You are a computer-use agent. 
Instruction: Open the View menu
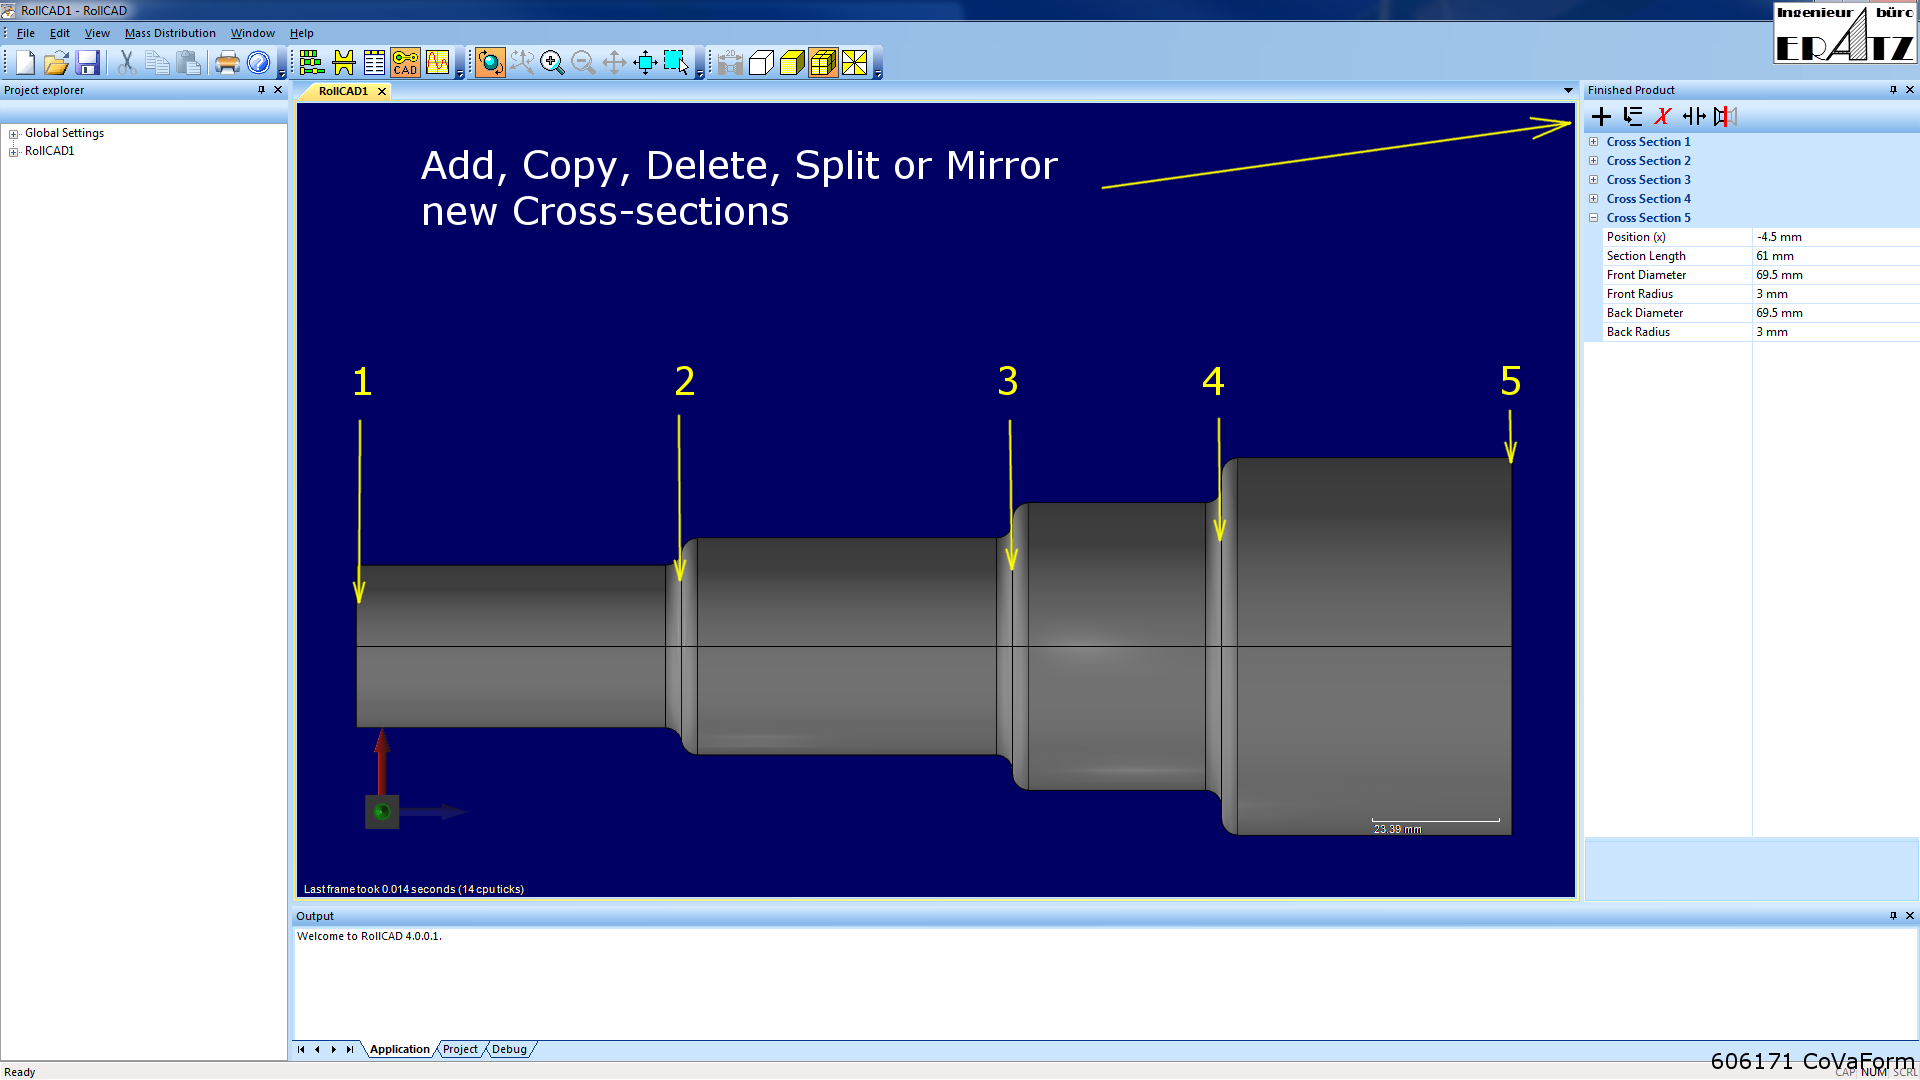pyautogui.click(x=97, y=33)
